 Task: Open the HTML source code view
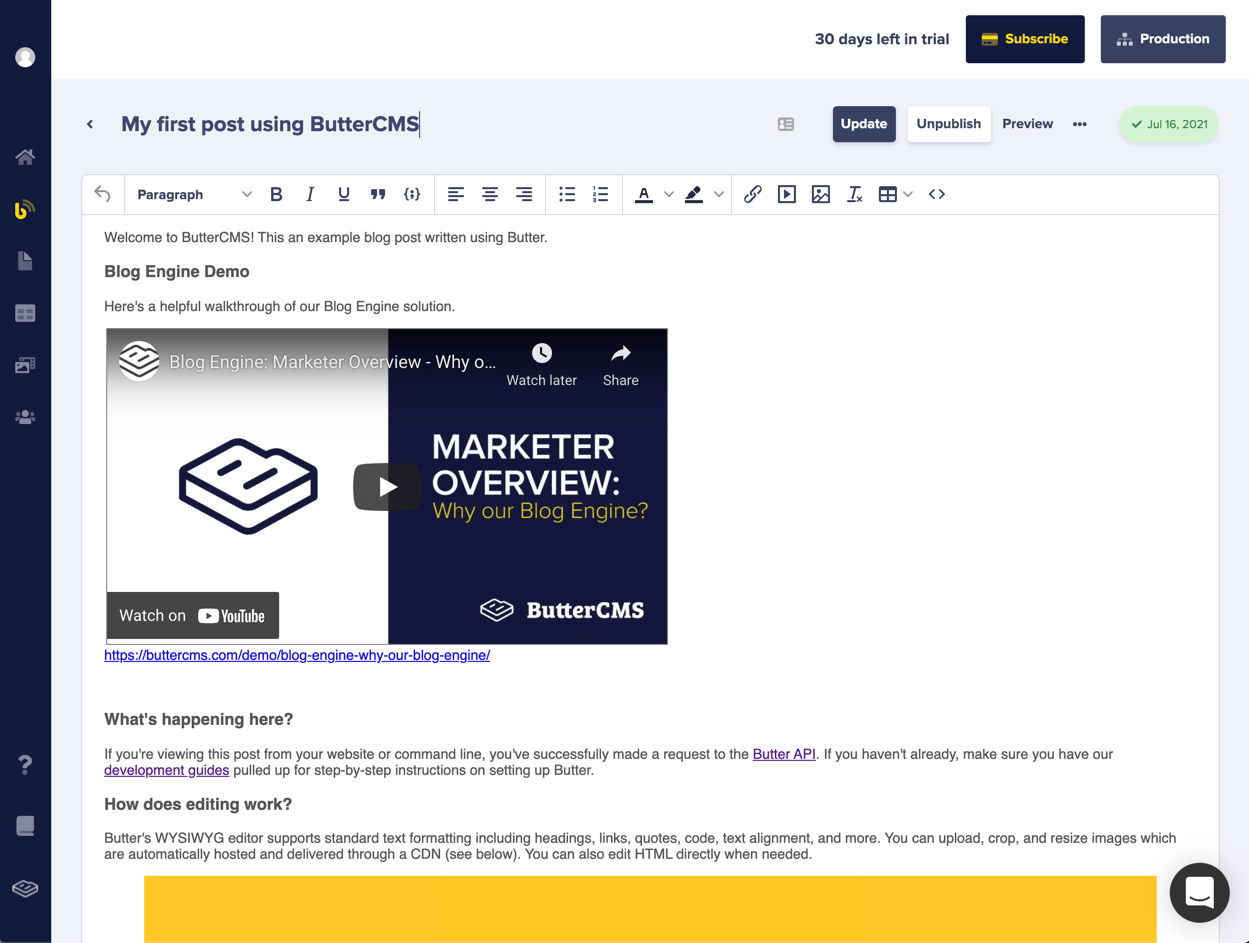pos(937,194)
